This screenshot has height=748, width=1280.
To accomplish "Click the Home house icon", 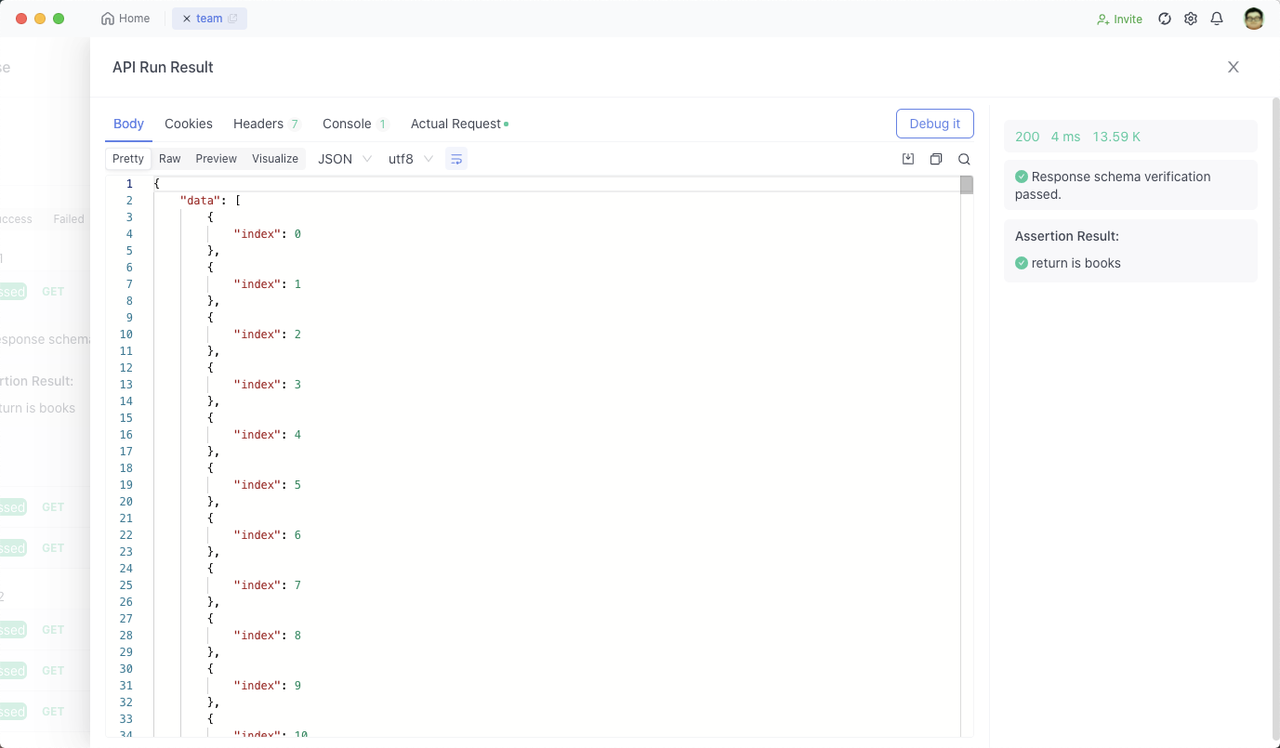I will click(108, 19).
